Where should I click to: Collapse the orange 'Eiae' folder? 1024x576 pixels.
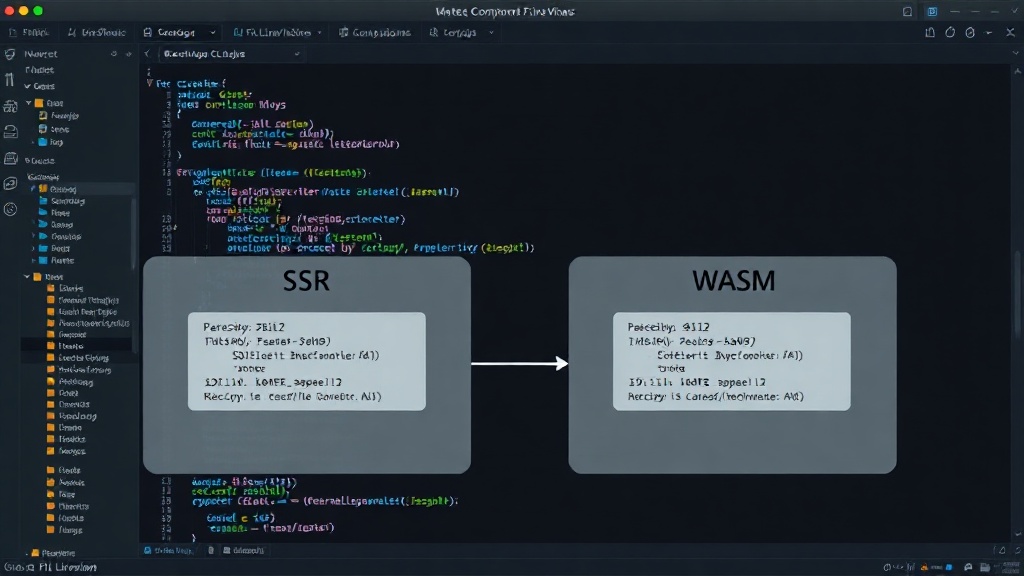pyautogui.click(x=29, y=103)
